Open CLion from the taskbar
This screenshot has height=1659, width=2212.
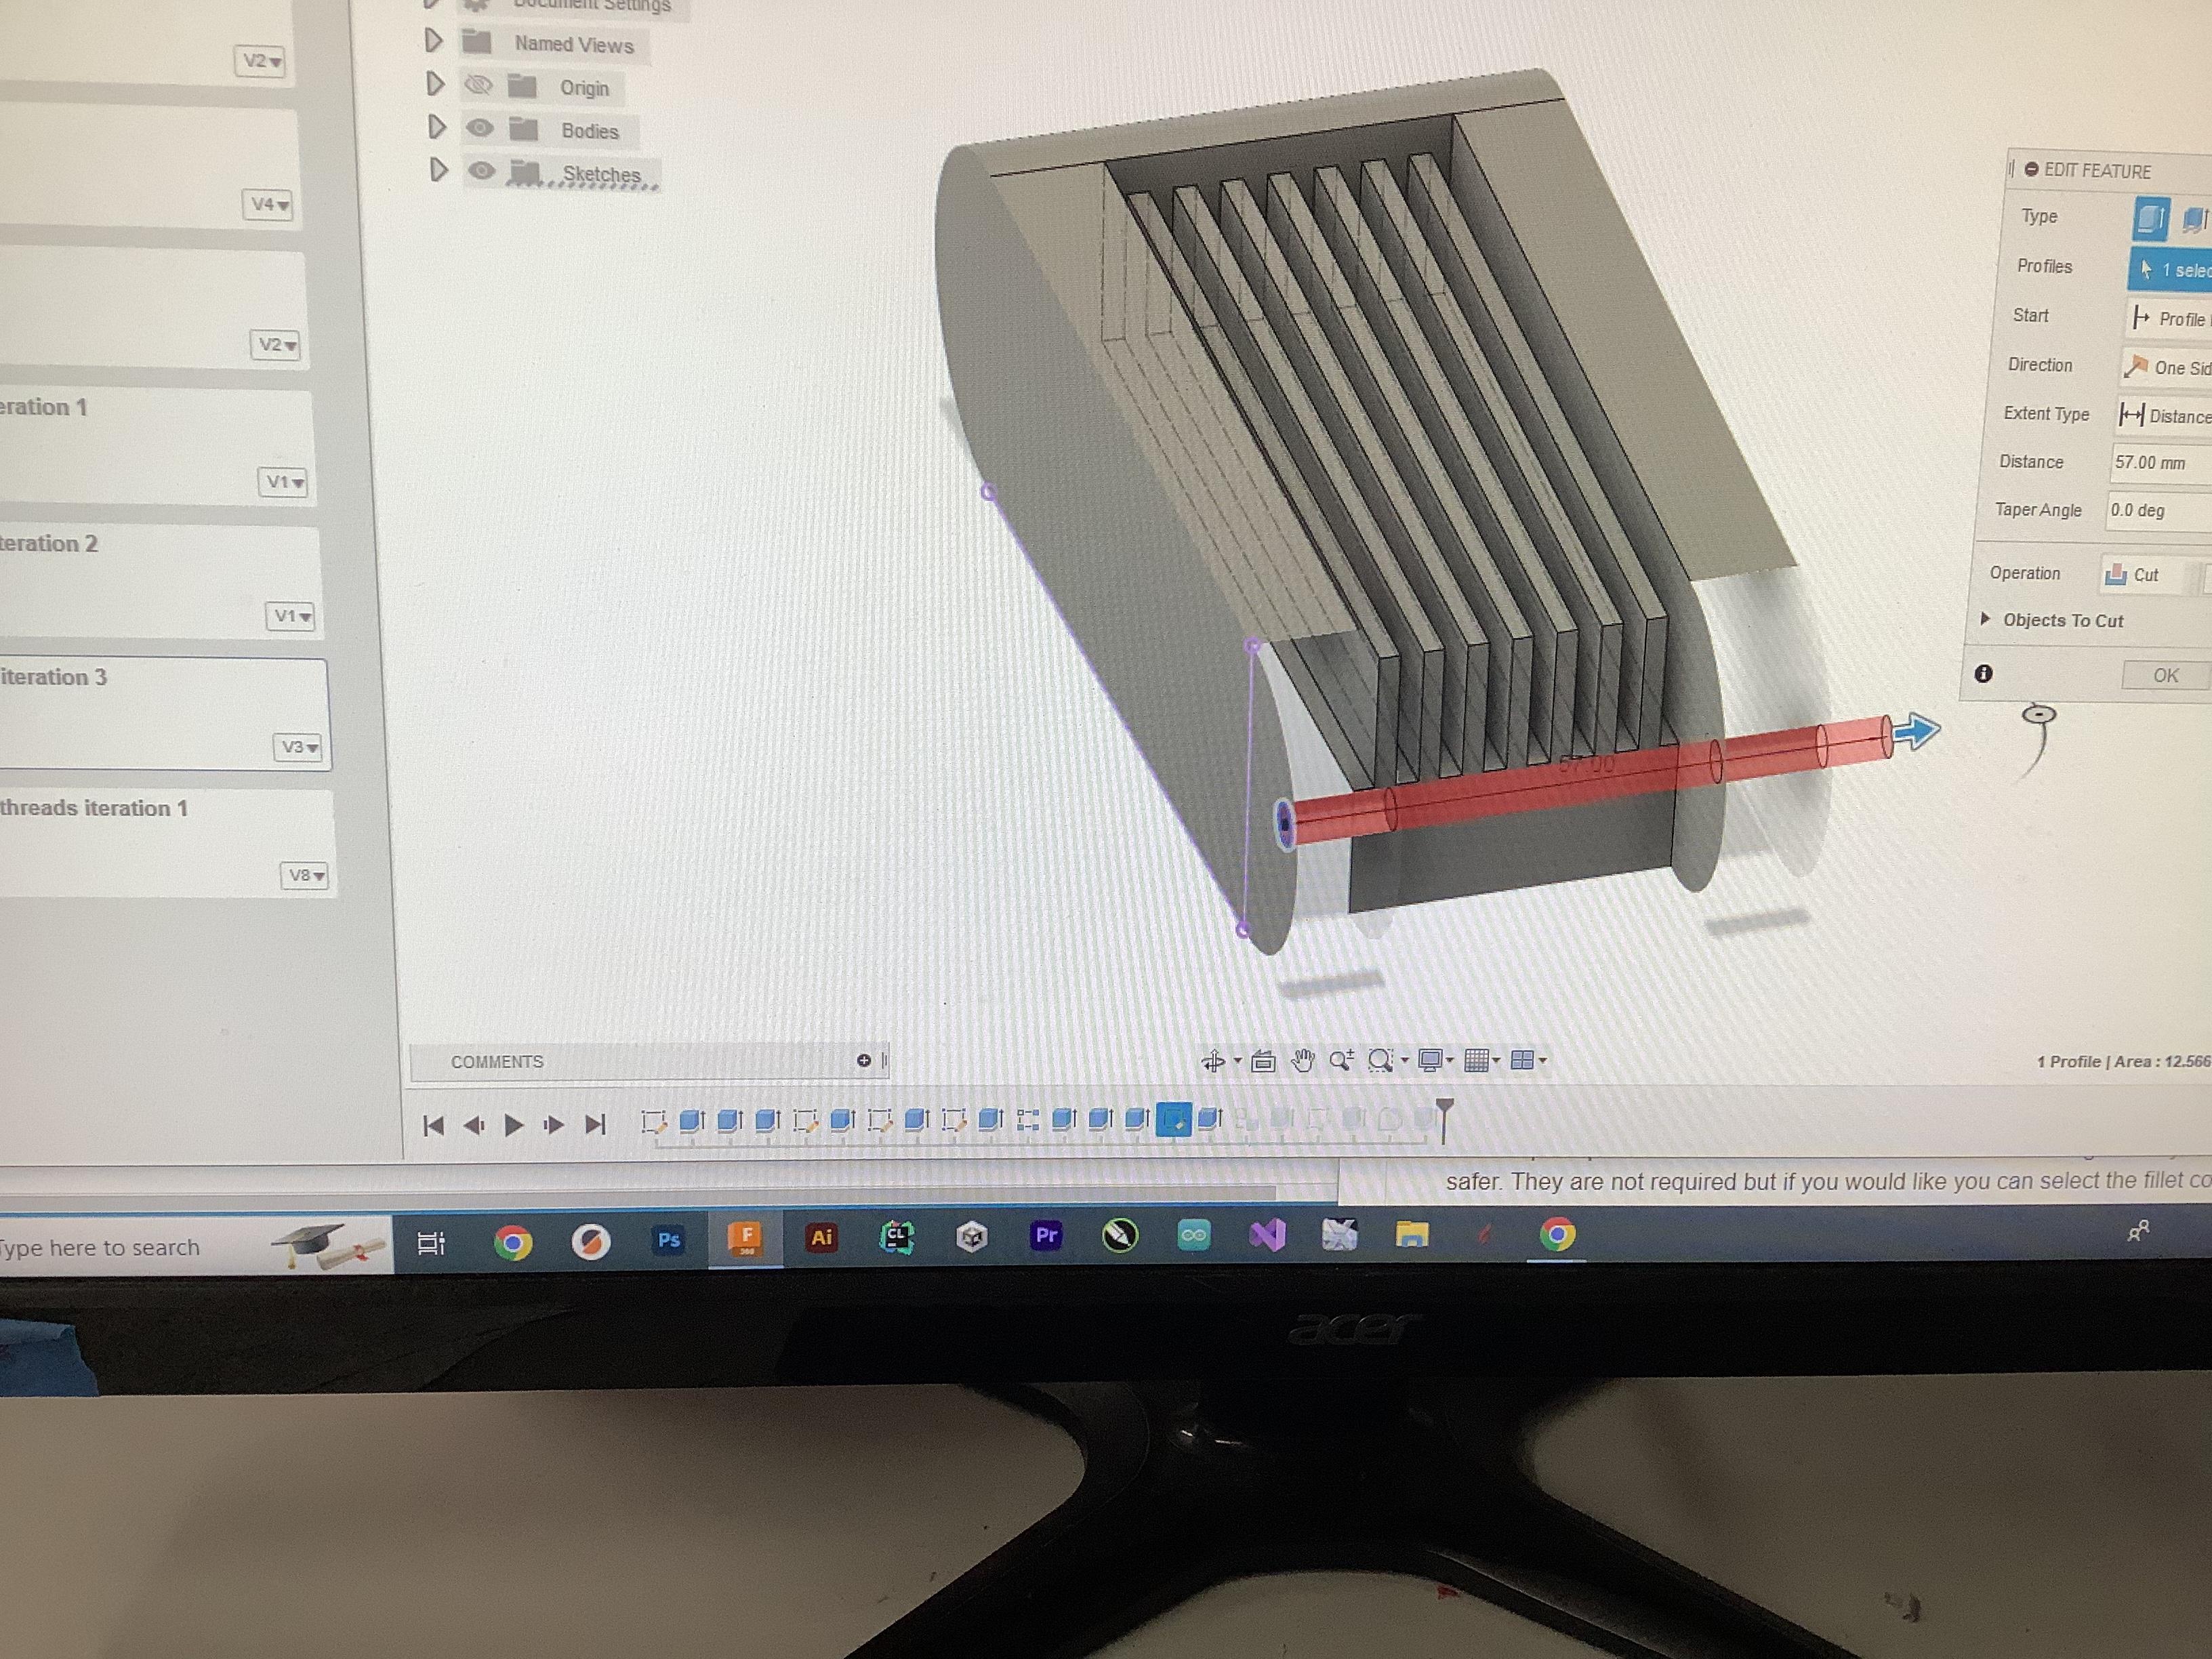[896, 1237]
